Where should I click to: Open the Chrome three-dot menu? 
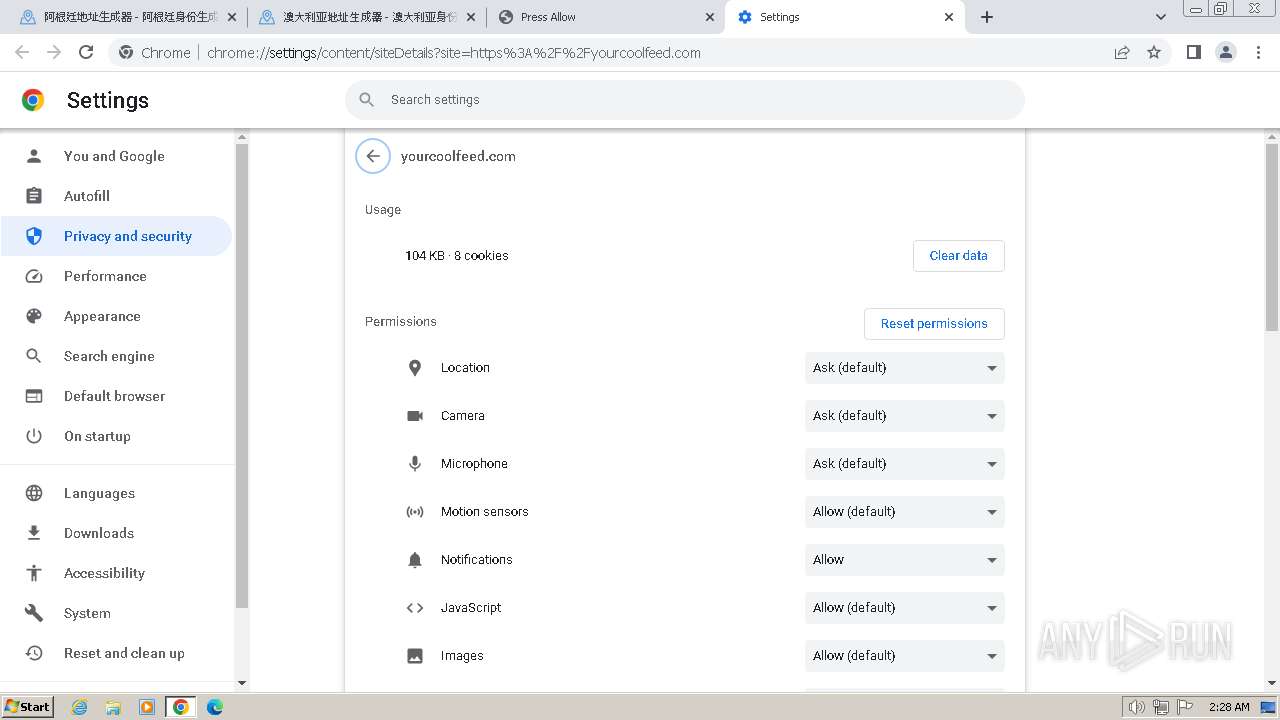(1259, 53)
